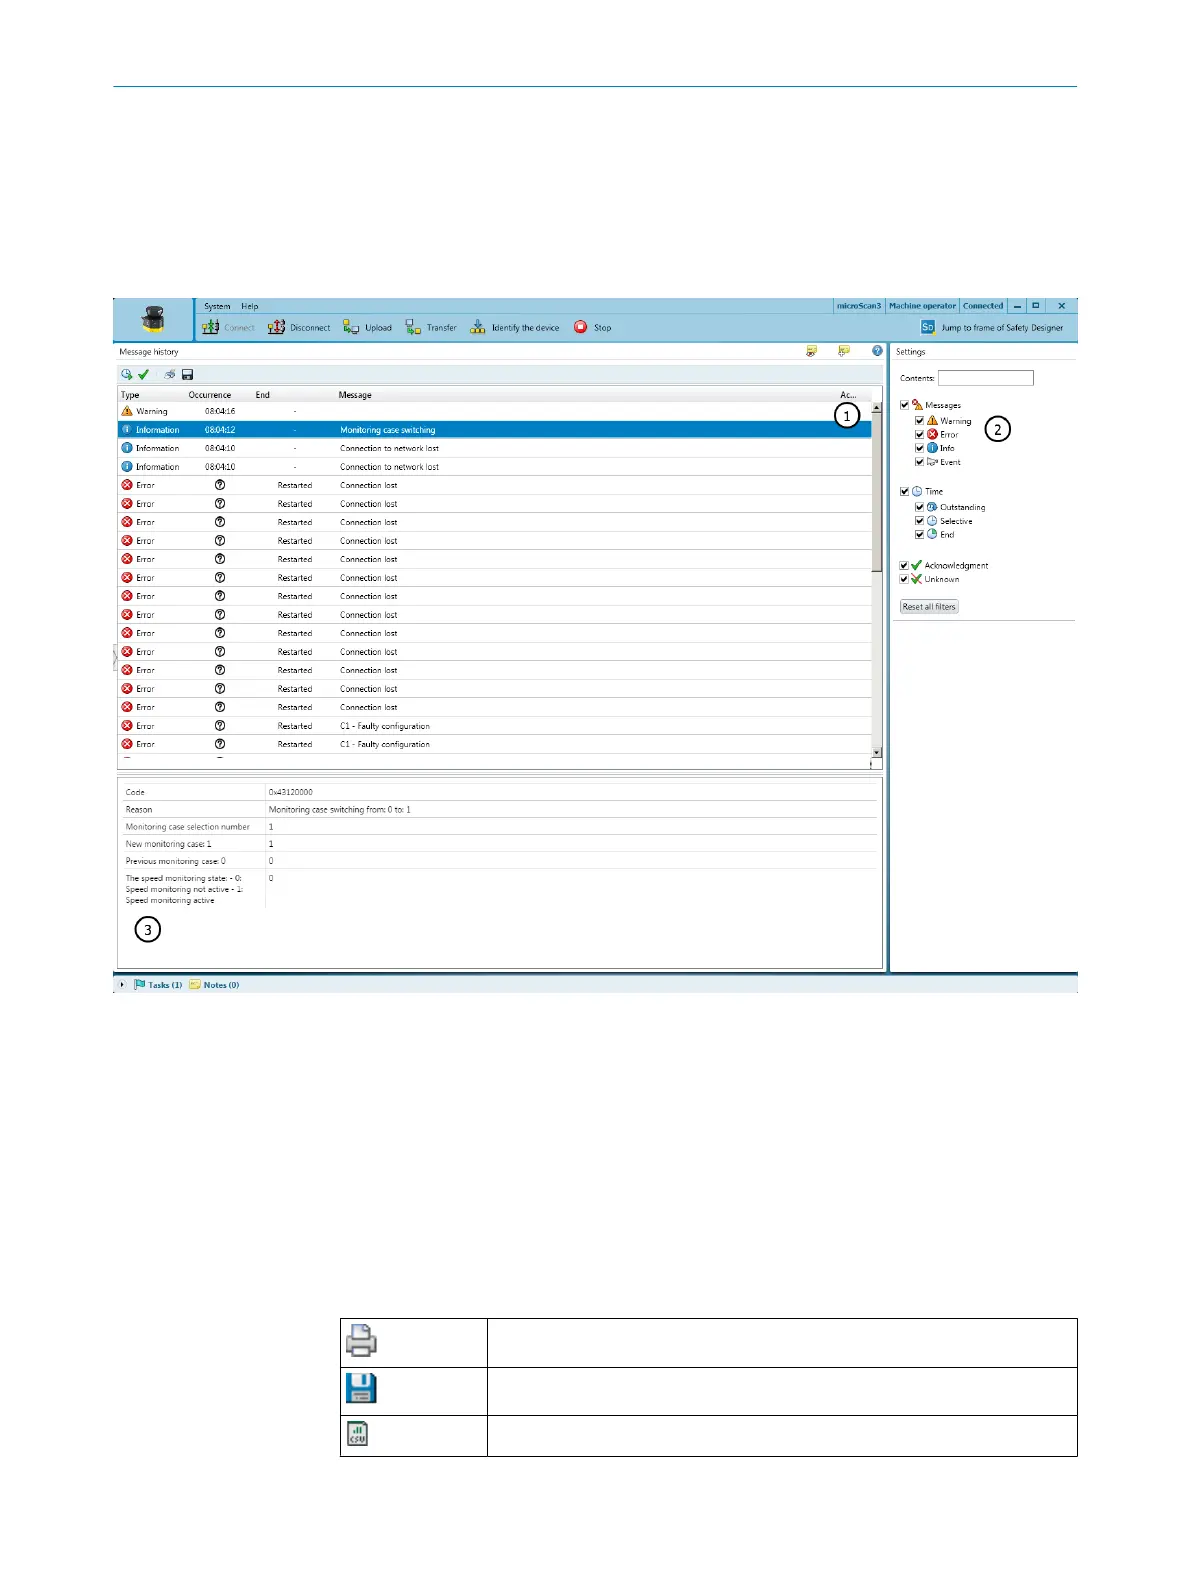1191x1584 pixels.
Task: Click the End column header
Action: tap(262, 395)
